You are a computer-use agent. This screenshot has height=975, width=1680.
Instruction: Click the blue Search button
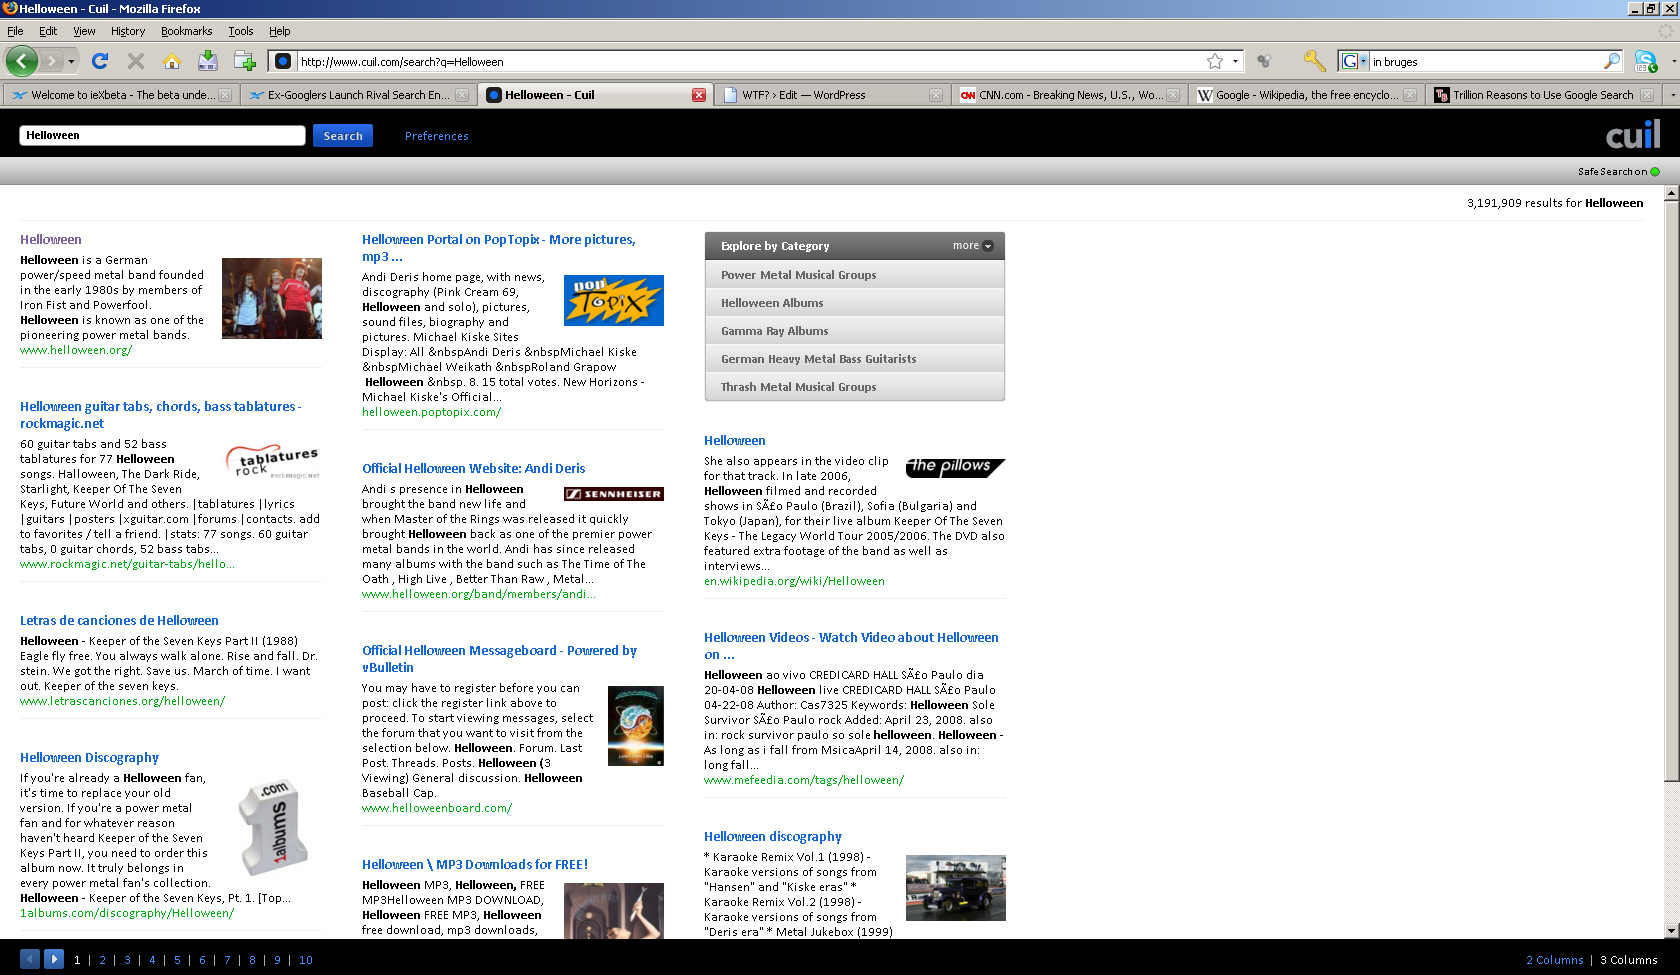coord(343,136)
